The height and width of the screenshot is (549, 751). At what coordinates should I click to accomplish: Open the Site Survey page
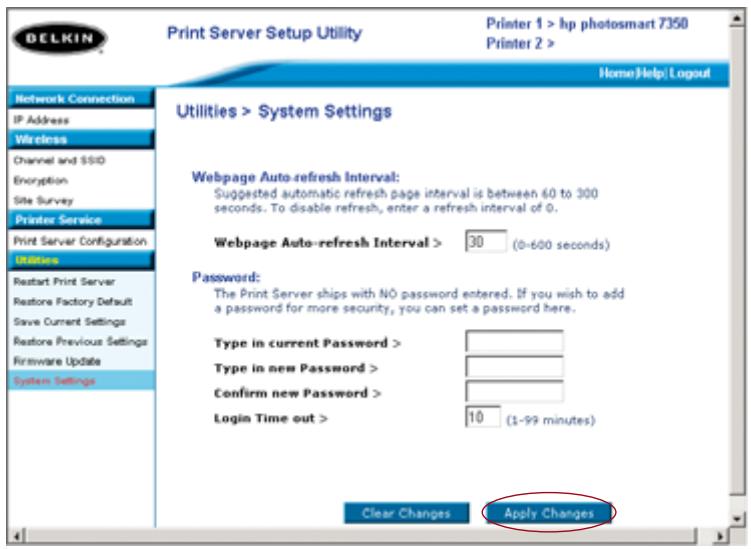coord(43,200)
